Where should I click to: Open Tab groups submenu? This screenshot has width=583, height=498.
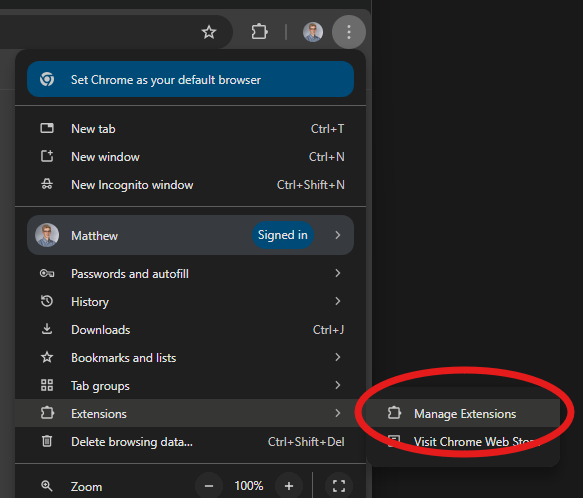[190, 385]
